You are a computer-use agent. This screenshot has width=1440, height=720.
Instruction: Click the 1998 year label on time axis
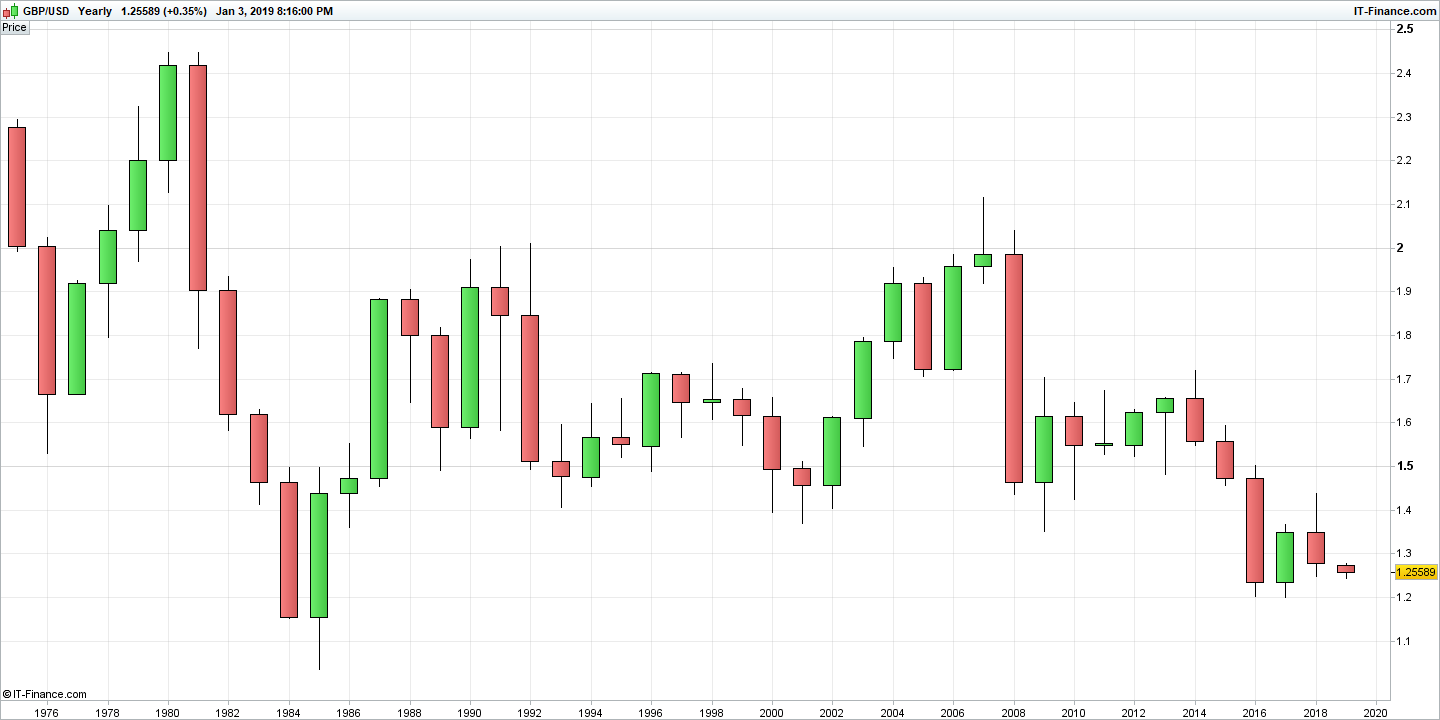pos(711,713)
